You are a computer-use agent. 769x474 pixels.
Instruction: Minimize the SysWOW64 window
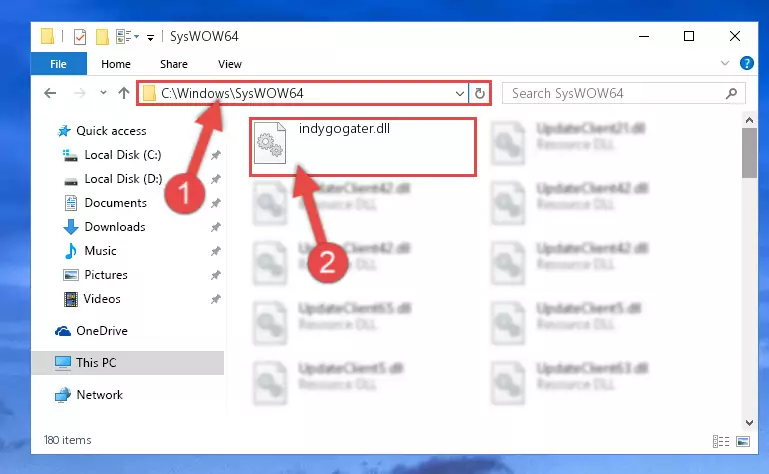(644, 36)
